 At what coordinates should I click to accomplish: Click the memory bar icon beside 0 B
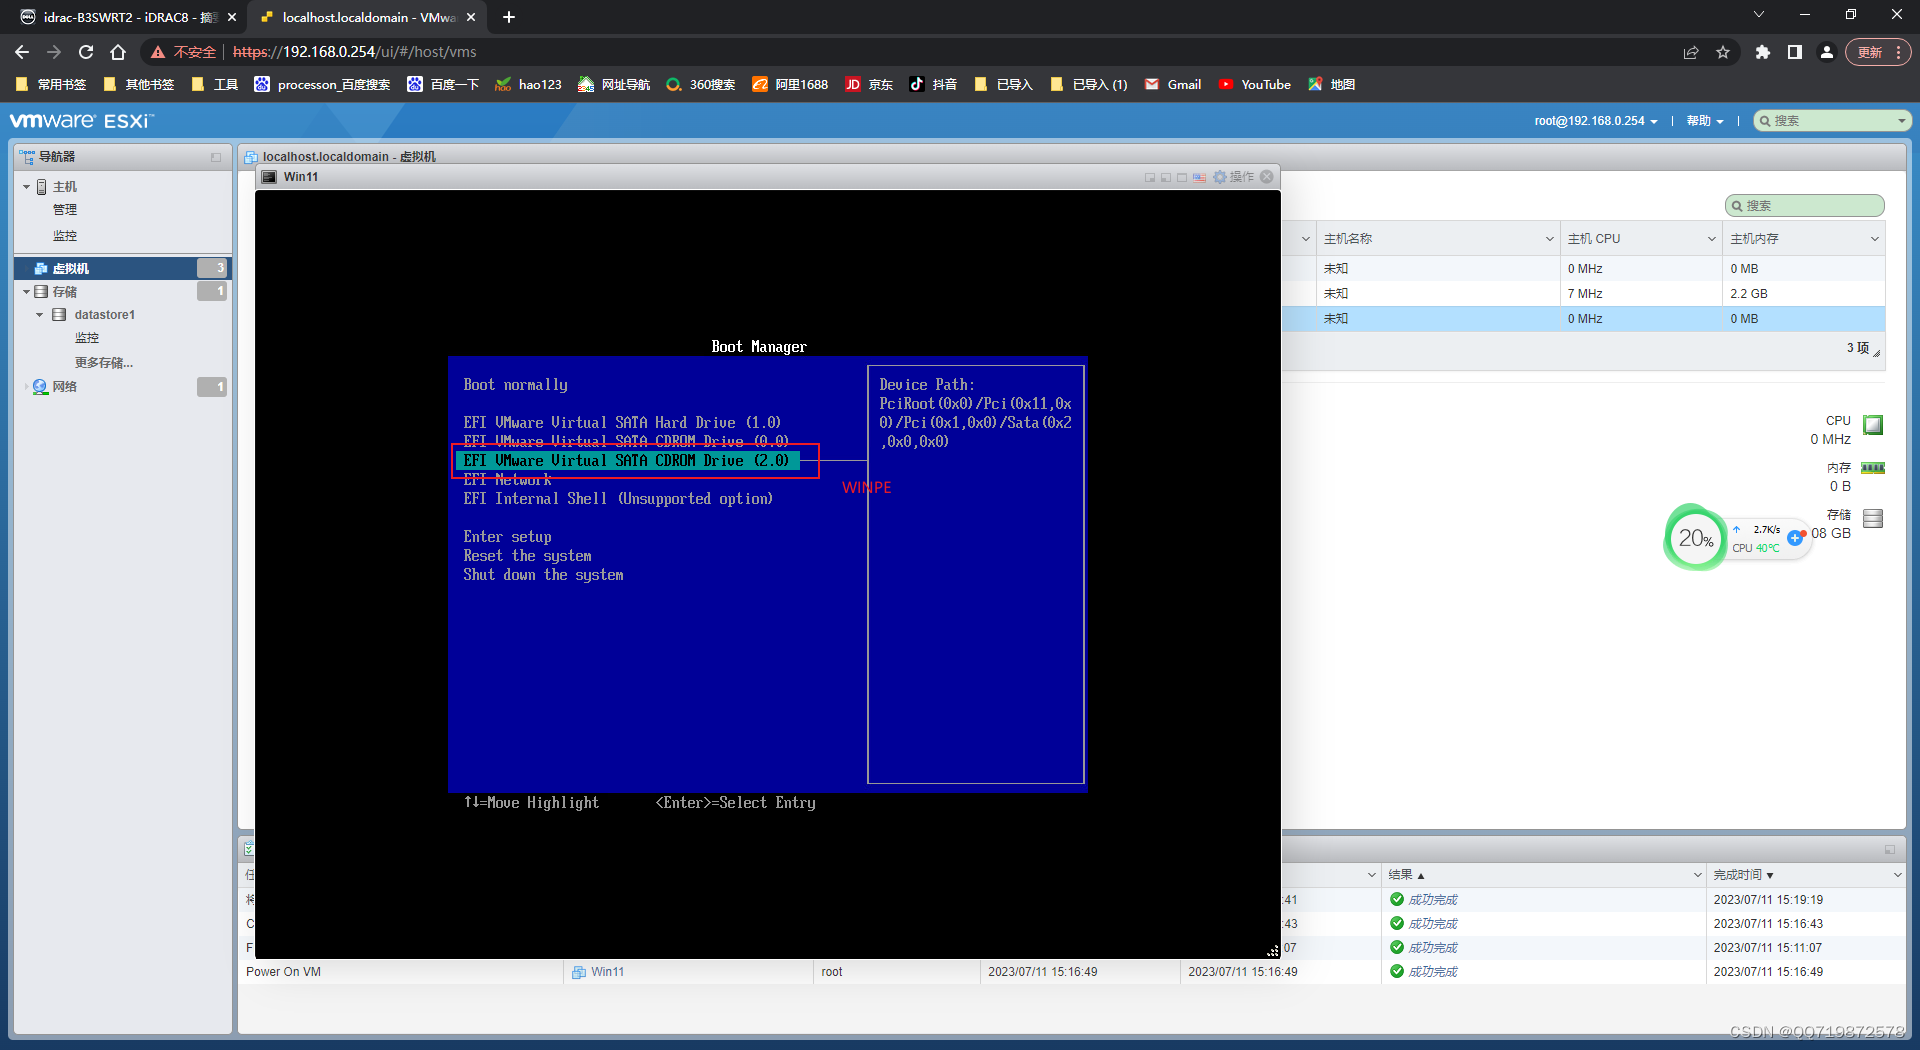tap(1871, 467)
